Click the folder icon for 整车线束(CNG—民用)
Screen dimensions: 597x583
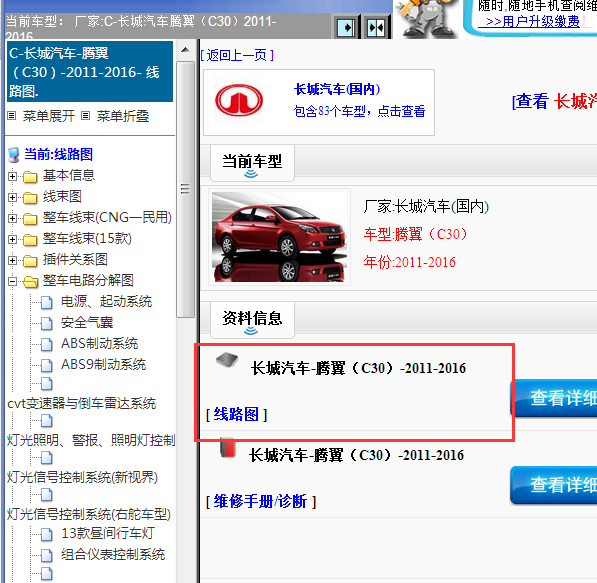tap(30, 219)
